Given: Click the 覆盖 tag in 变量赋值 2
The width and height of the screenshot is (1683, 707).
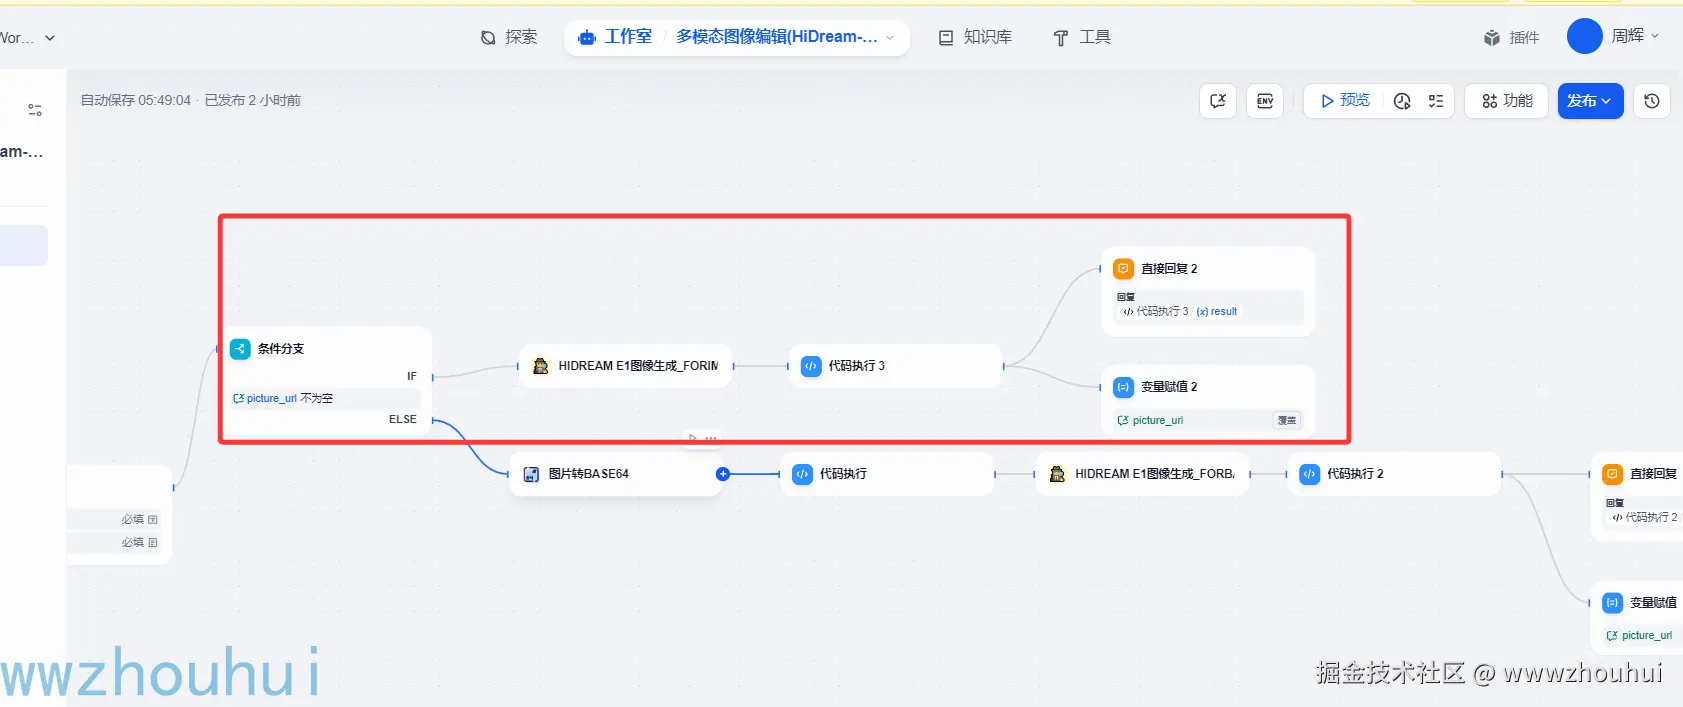Looking at the screenshot, I should pyautogui.click(x=1287, y=421).
